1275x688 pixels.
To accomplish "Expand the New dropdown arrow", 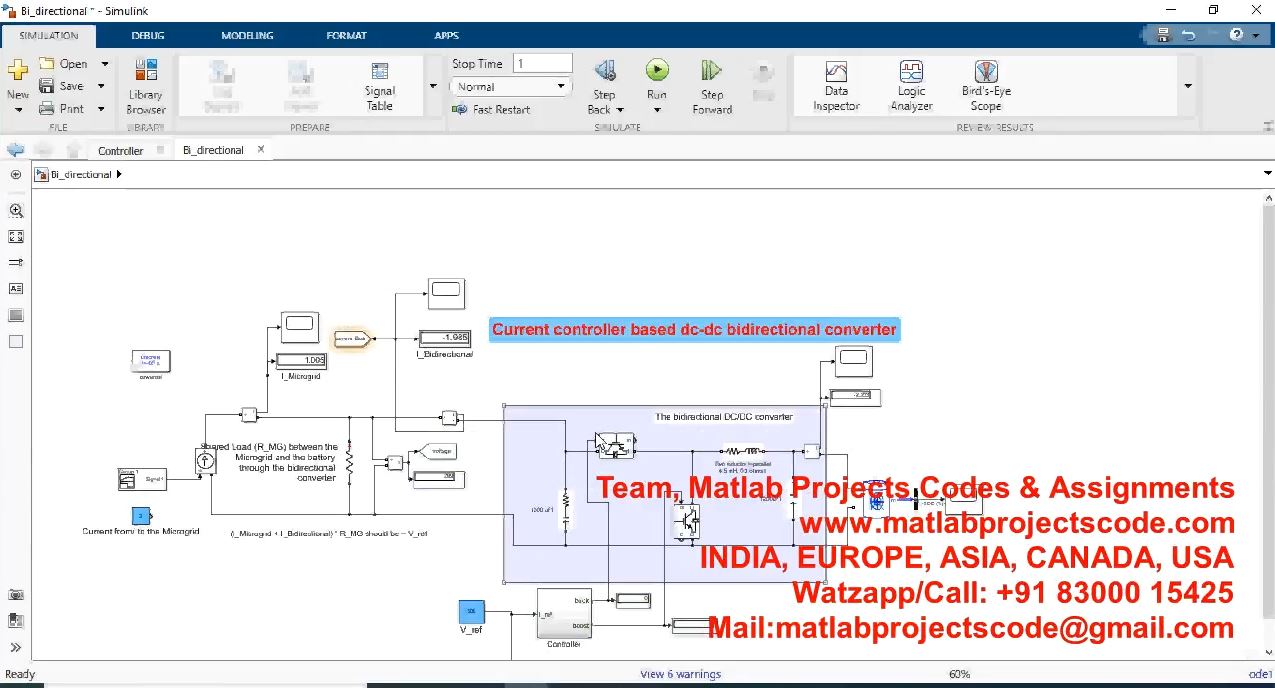I will [17, 109].
